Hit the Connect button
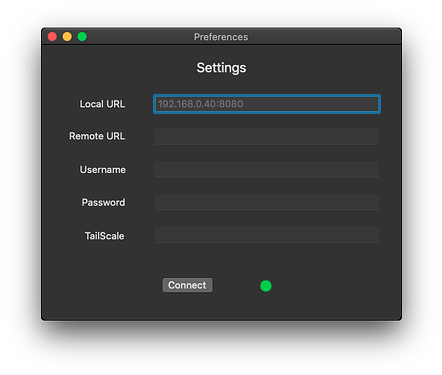Screen dimensions: 442x375 187,285
